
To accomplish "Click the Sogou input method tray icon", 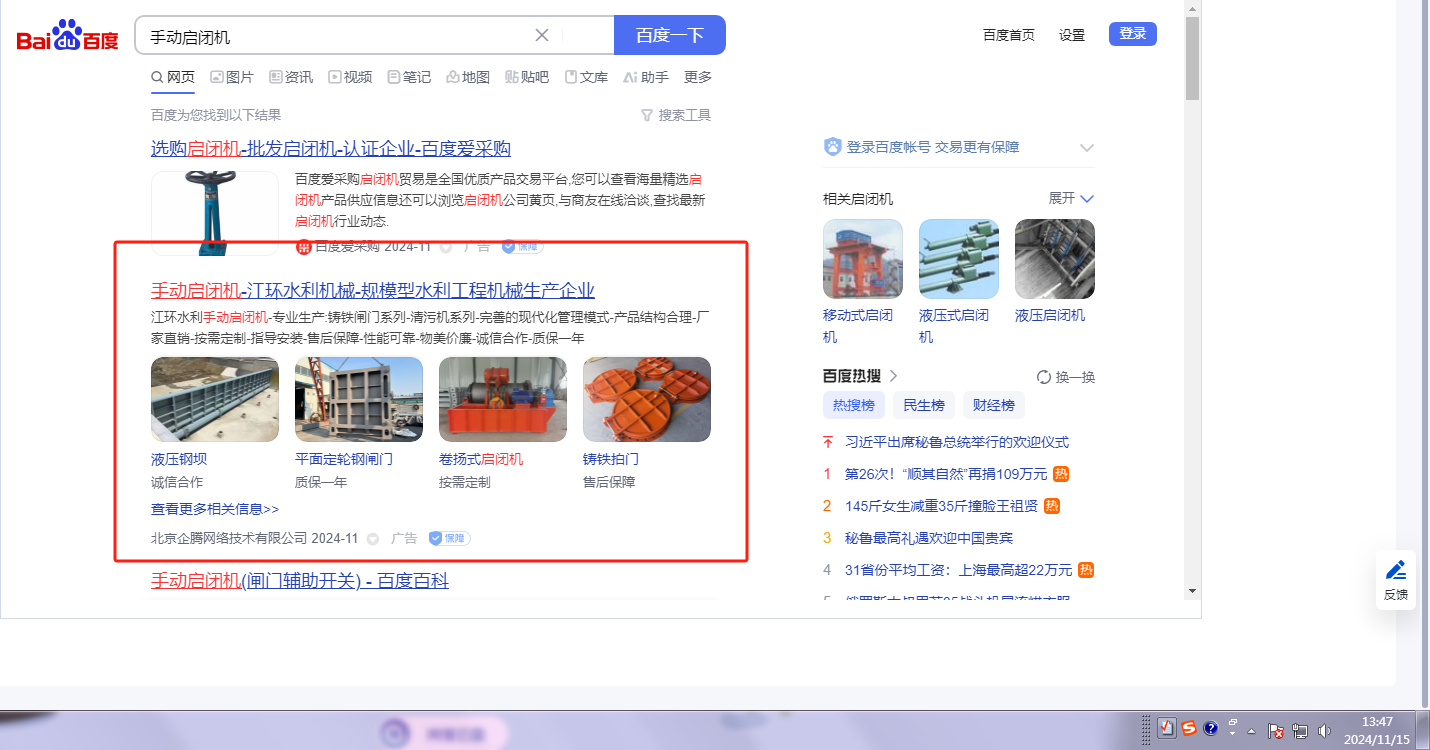I will (x=1188, y=728).
